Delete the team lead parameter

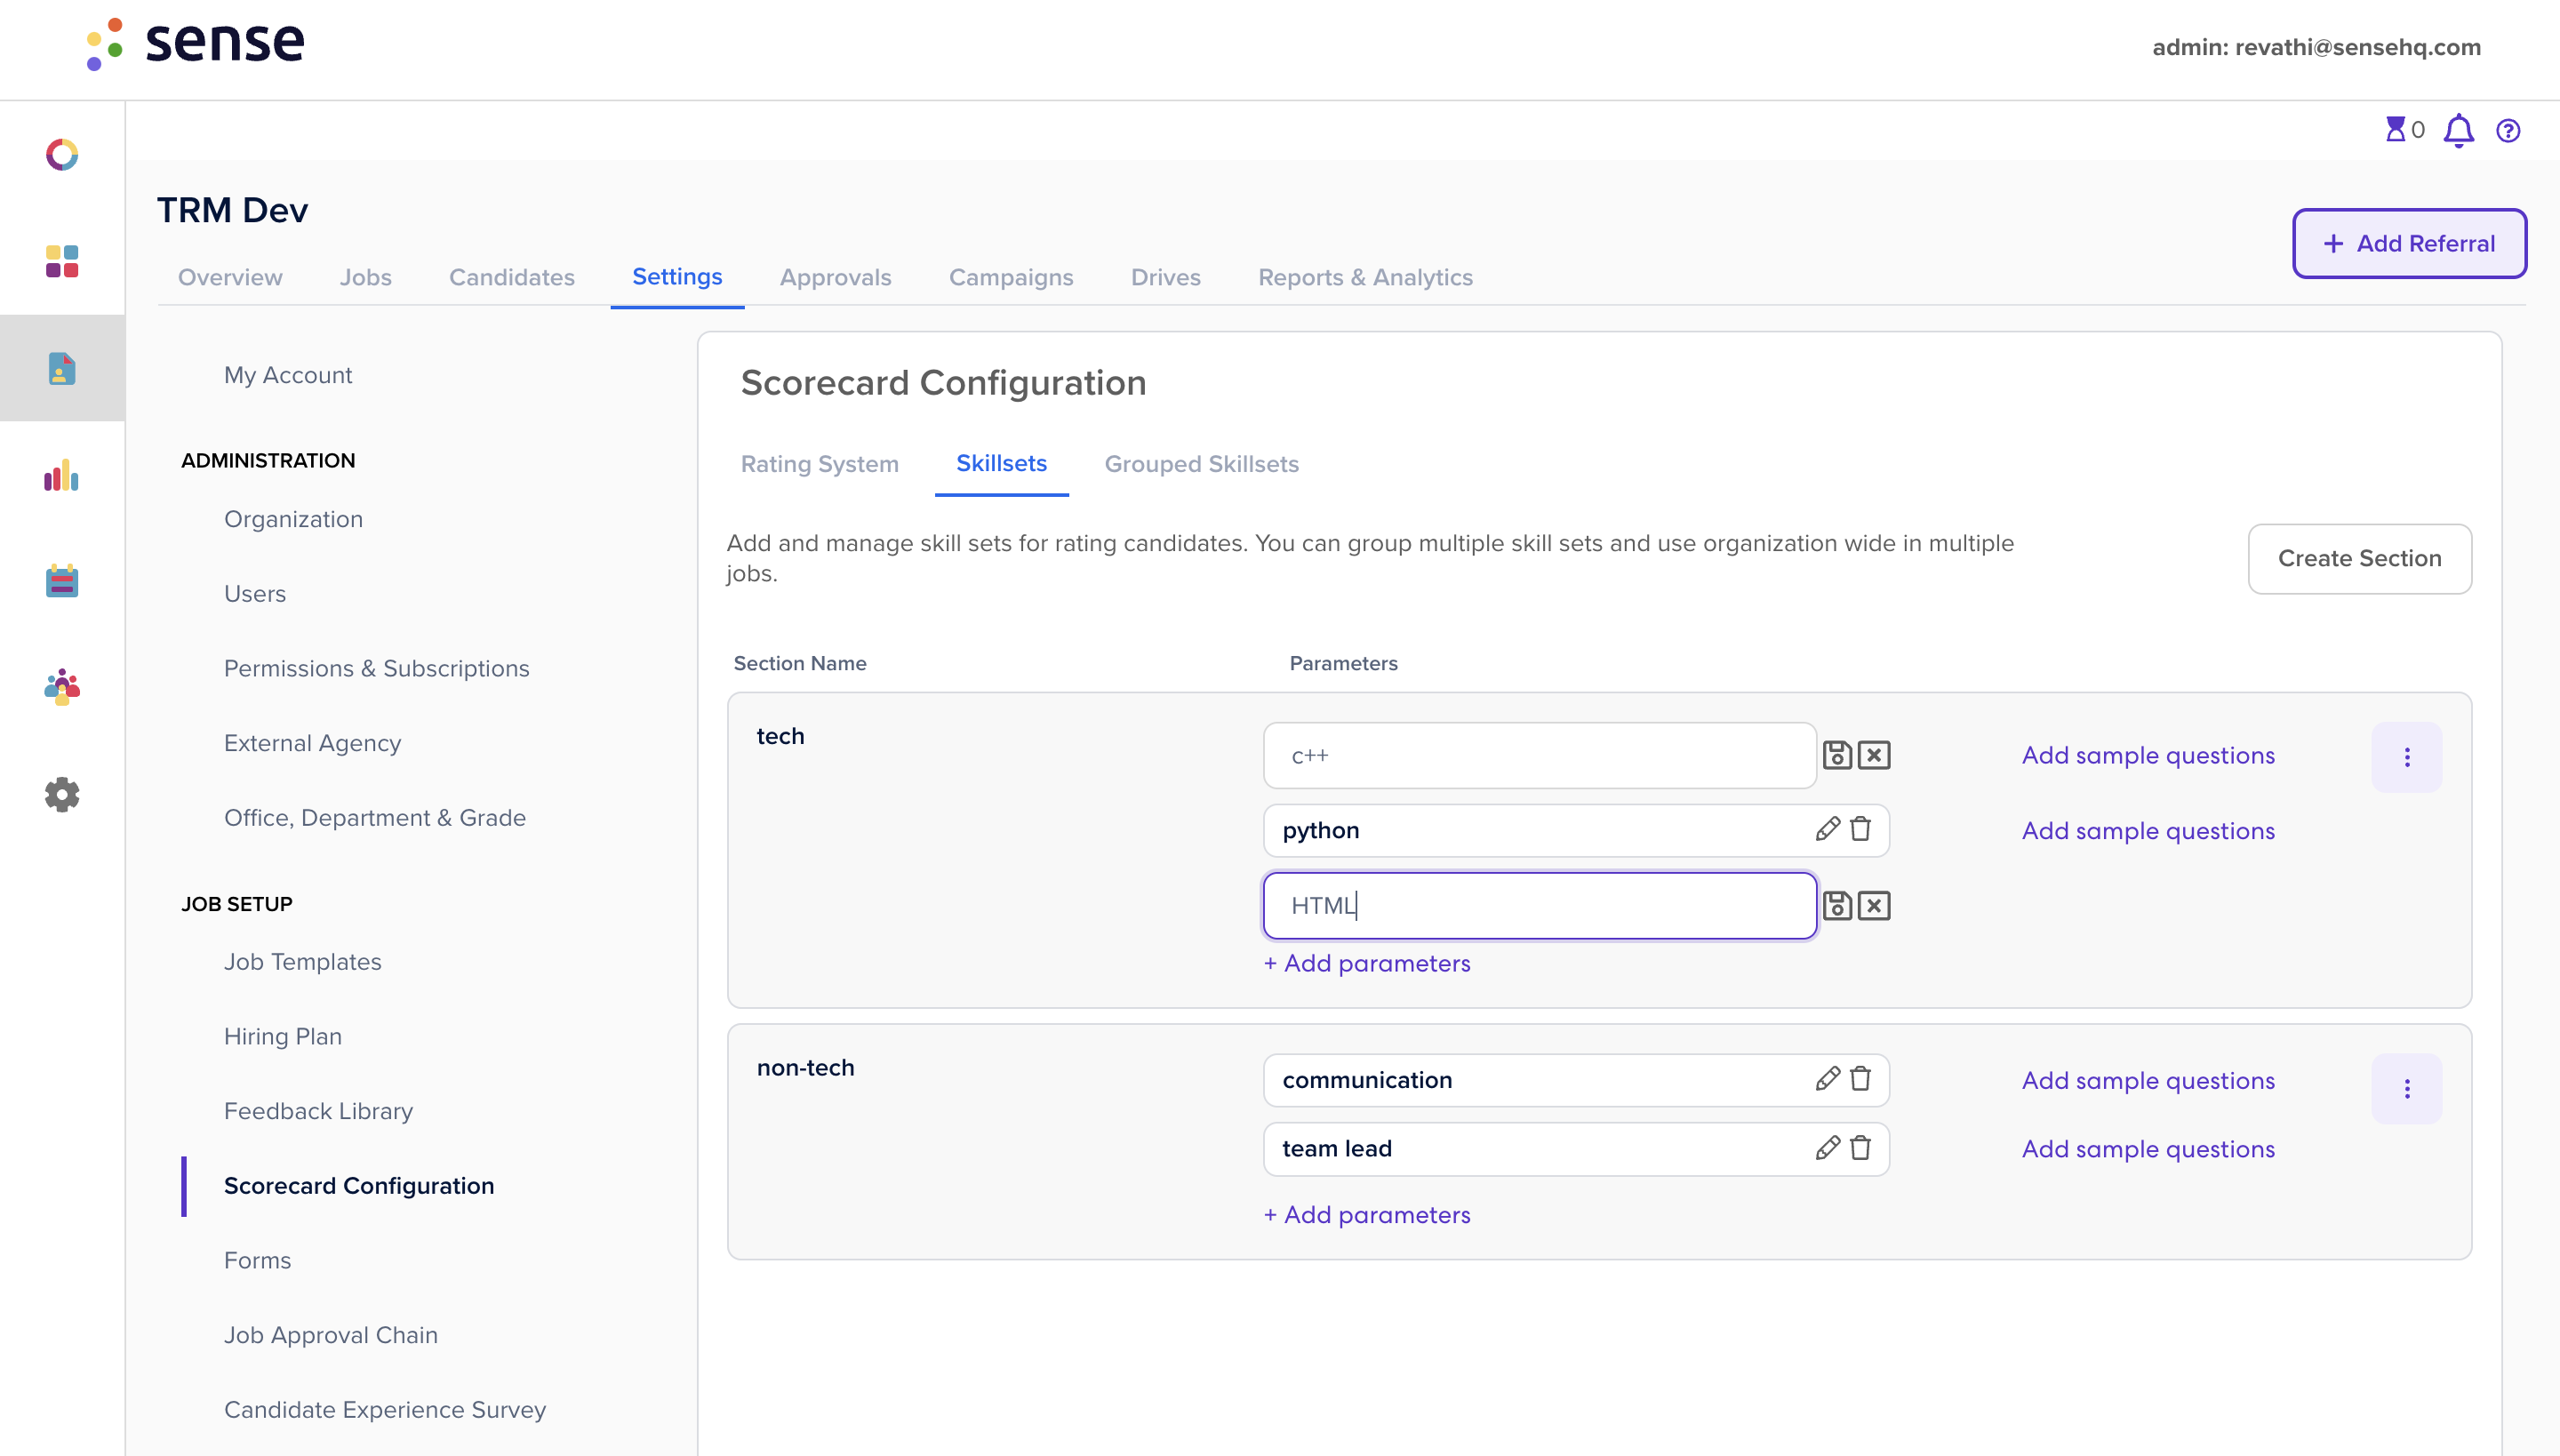tap(1860, 1148)
